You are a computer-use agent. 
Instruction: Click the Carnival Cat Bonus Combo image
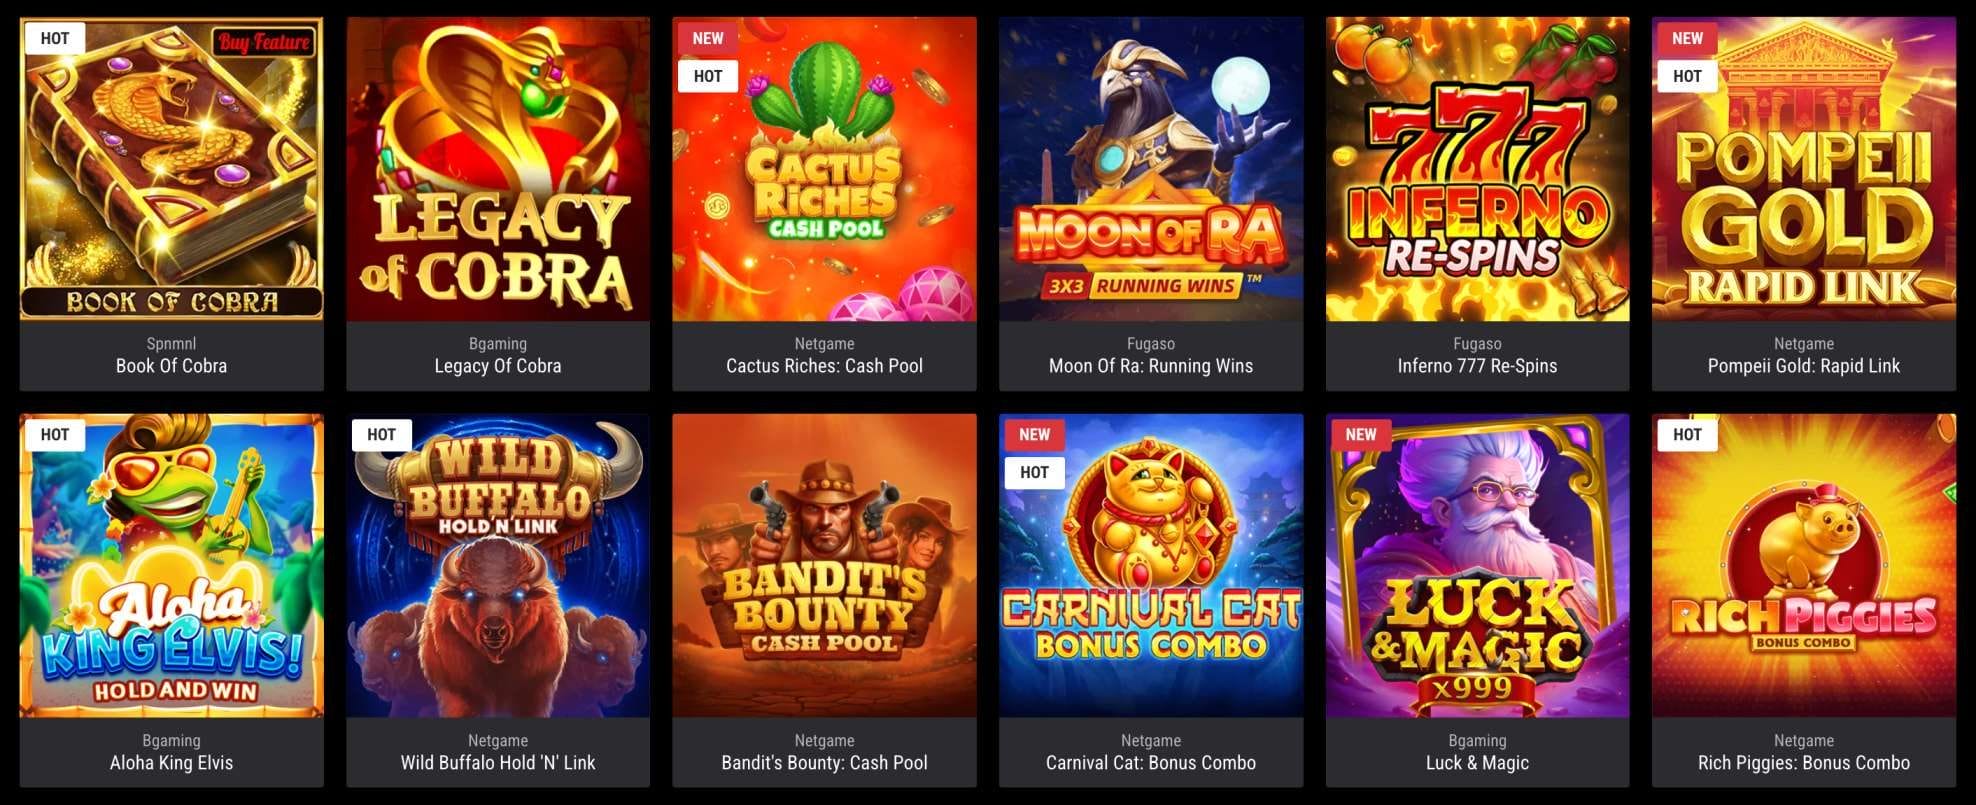(1151, 566)
